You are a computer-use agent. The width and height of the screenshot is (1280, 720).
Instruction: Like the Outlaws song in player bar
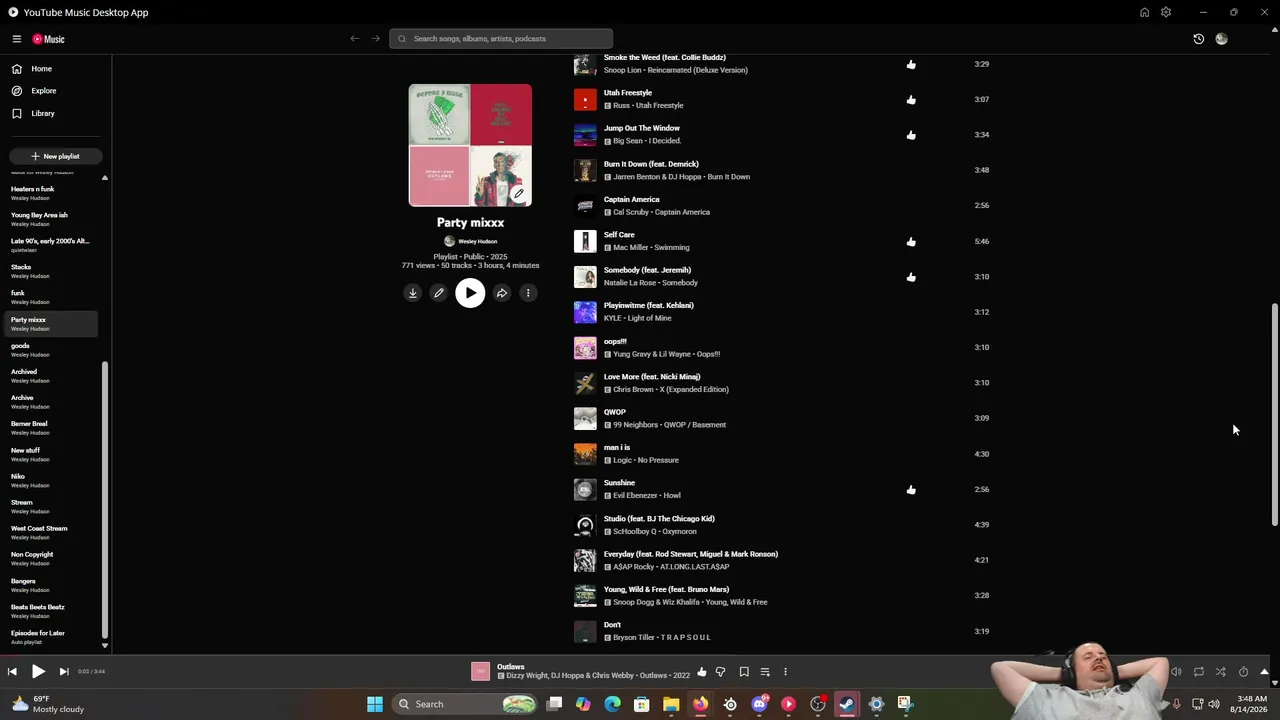[x=702, y=672]
